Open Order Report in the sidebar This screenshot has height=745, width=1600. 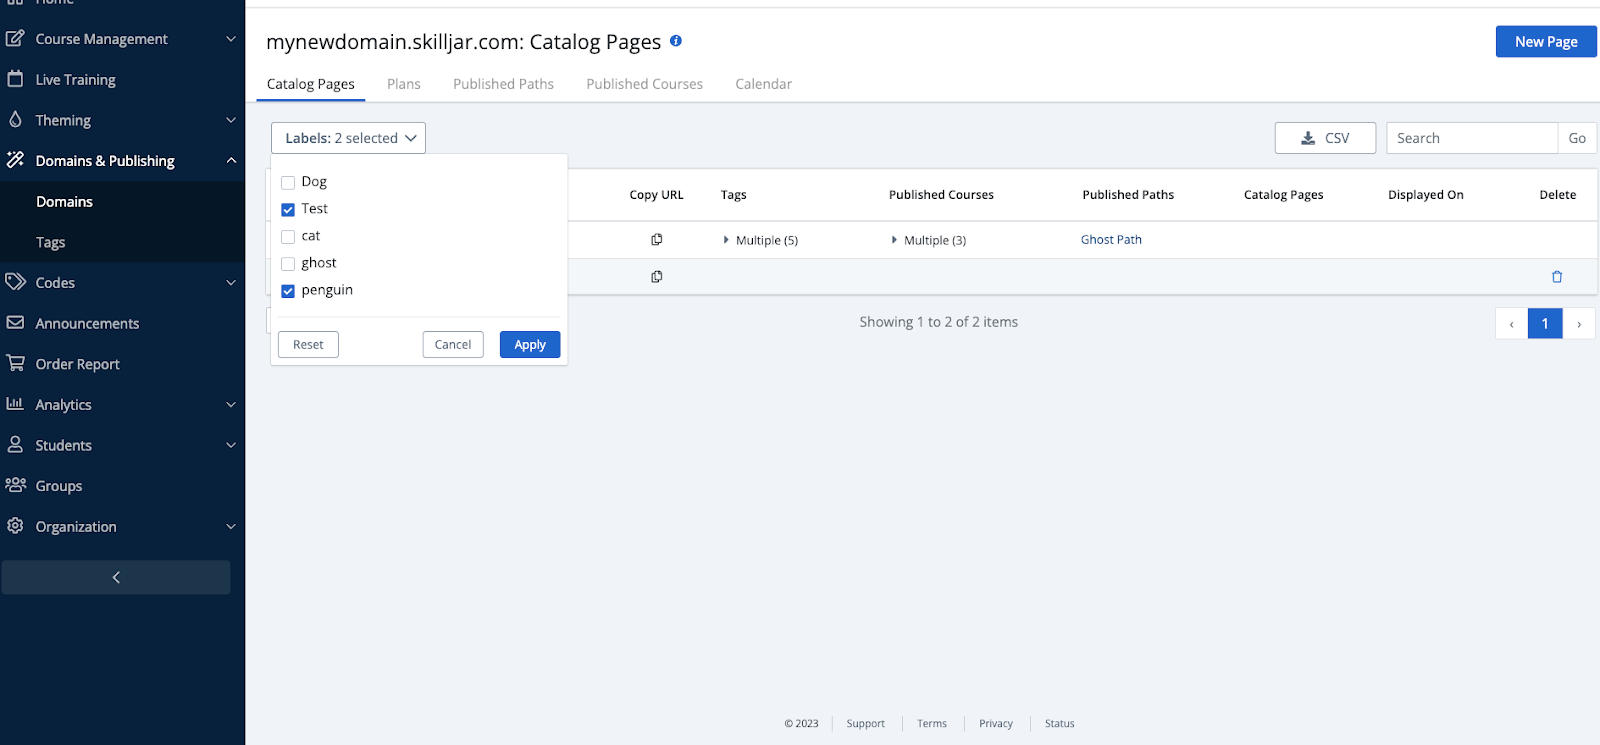tap(77, 364)
